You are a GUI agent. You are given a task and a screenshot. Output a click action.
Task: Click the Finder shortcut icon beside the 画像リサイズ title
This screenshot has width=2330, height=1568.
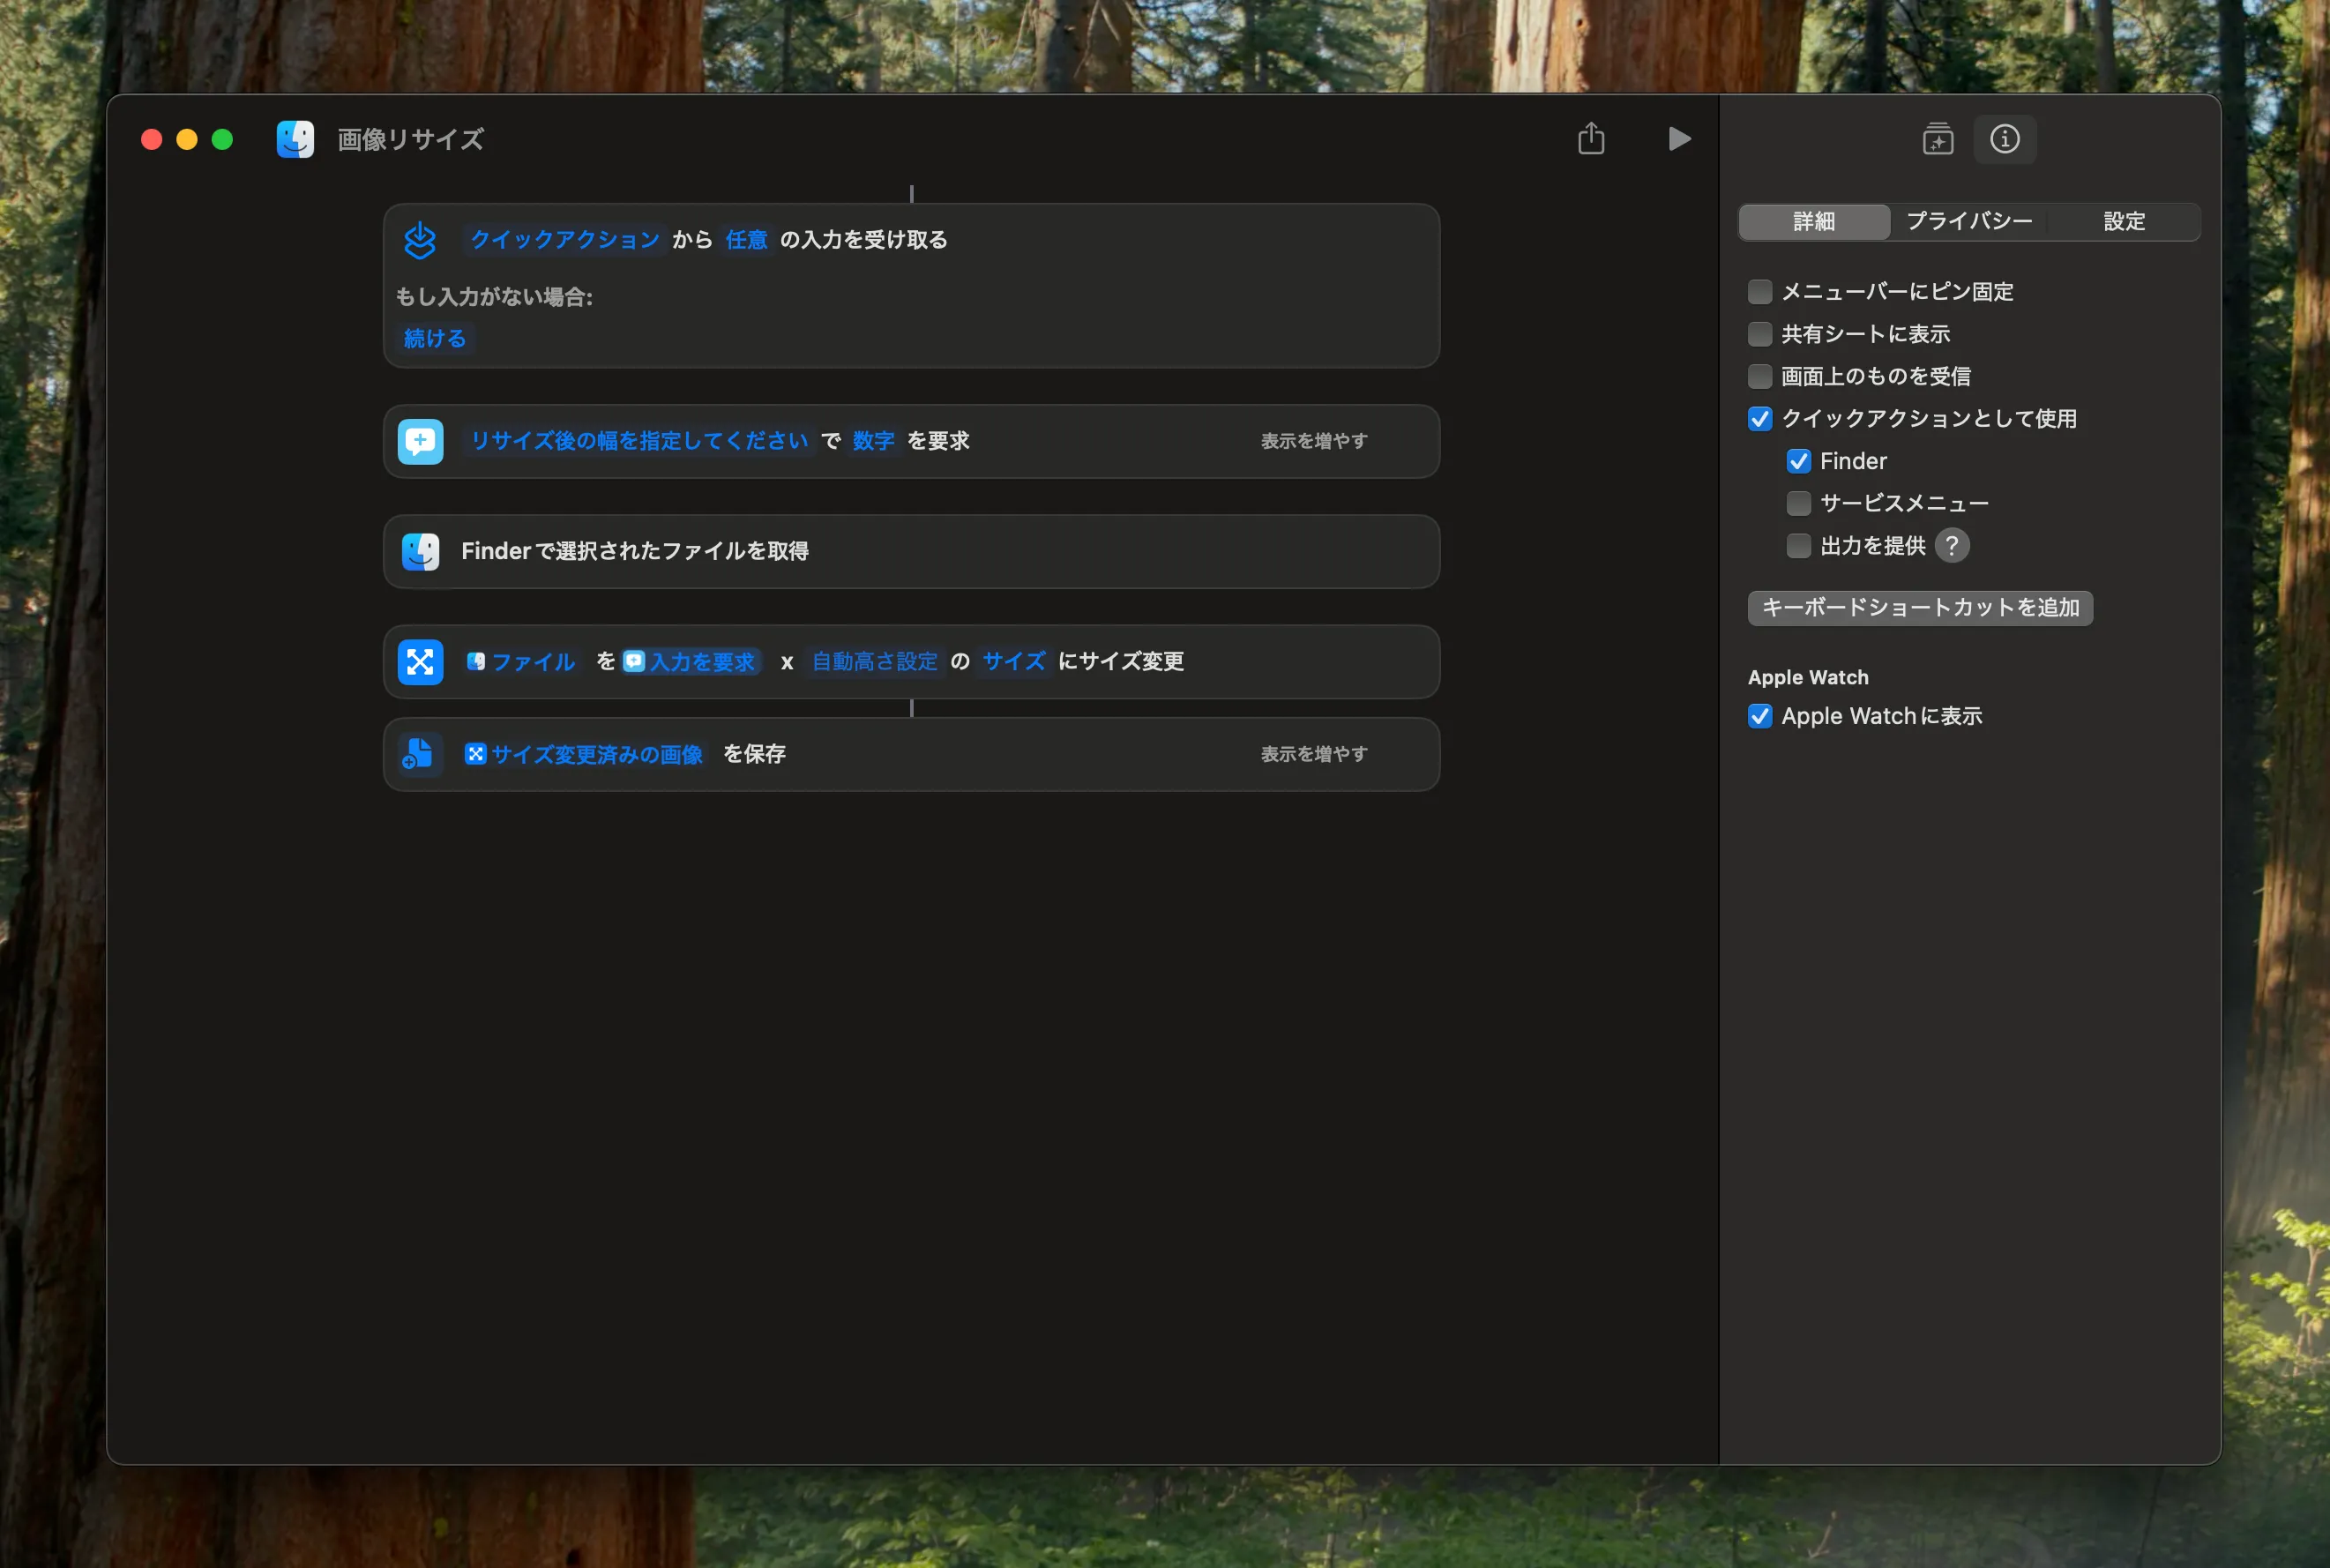295,139
